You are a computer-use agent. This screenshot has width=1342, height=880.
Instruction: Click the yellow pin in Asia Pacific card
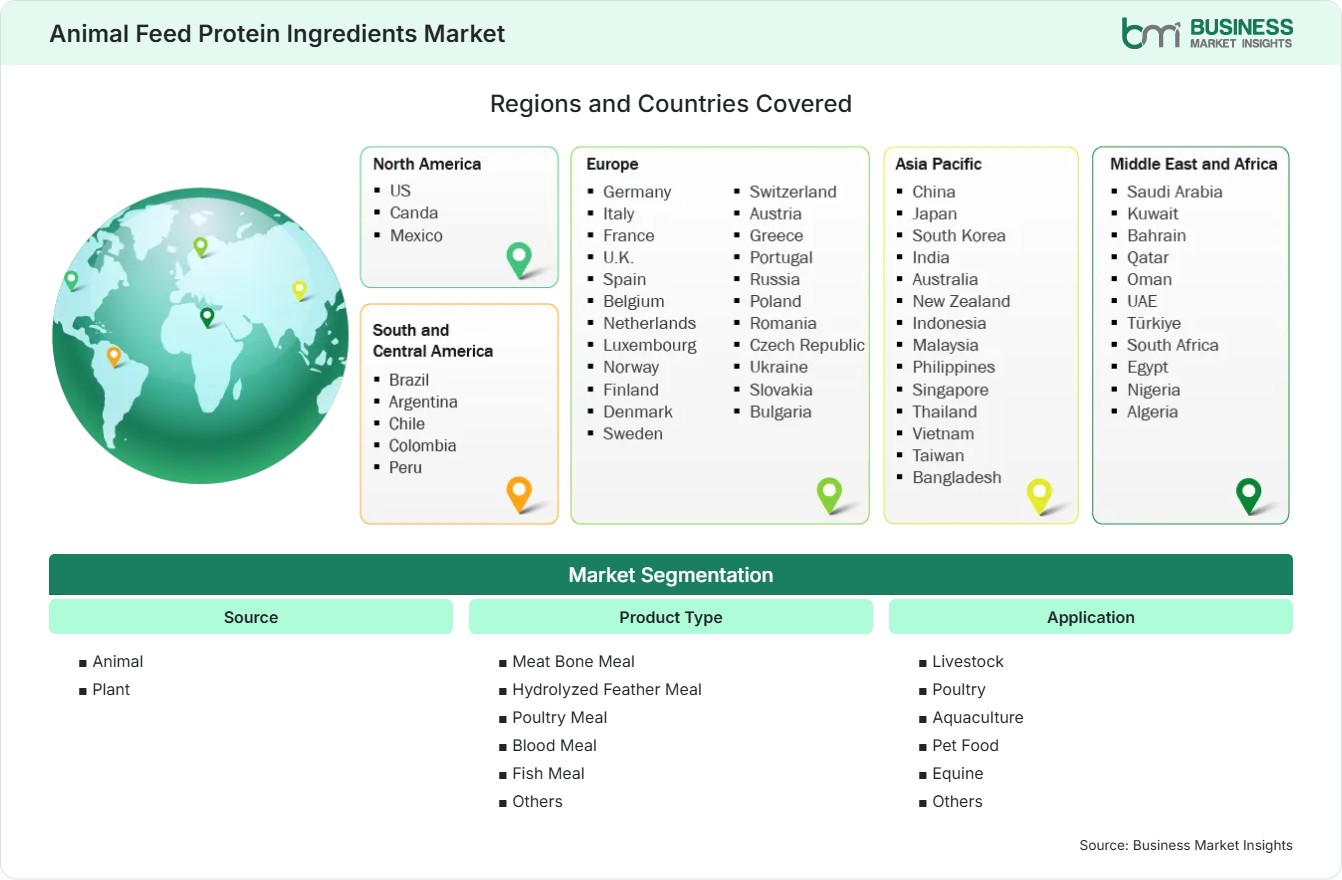[1040, 496]
